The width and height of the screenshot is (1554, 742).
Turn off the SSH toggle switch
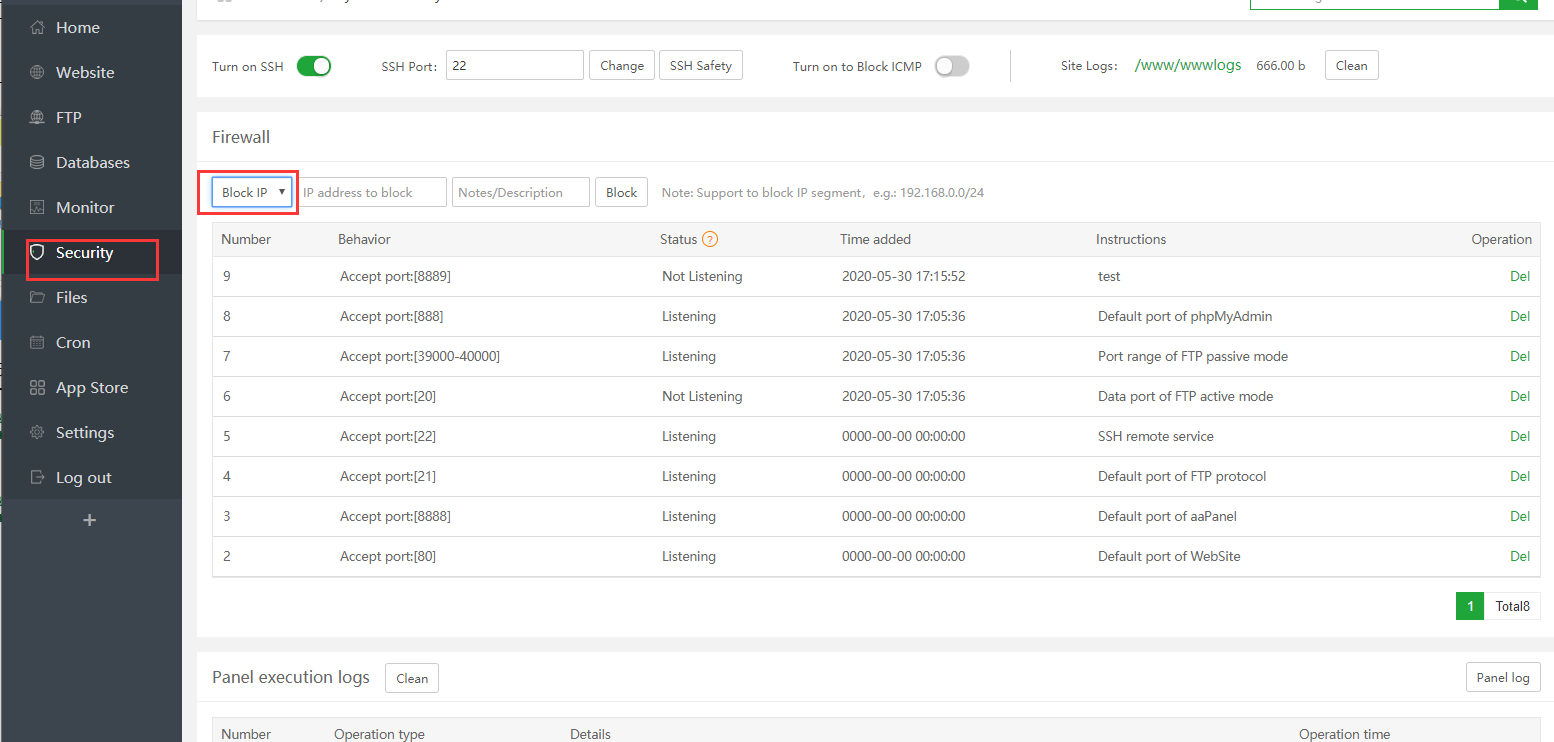pyautogui.click(x=314, y=66)
